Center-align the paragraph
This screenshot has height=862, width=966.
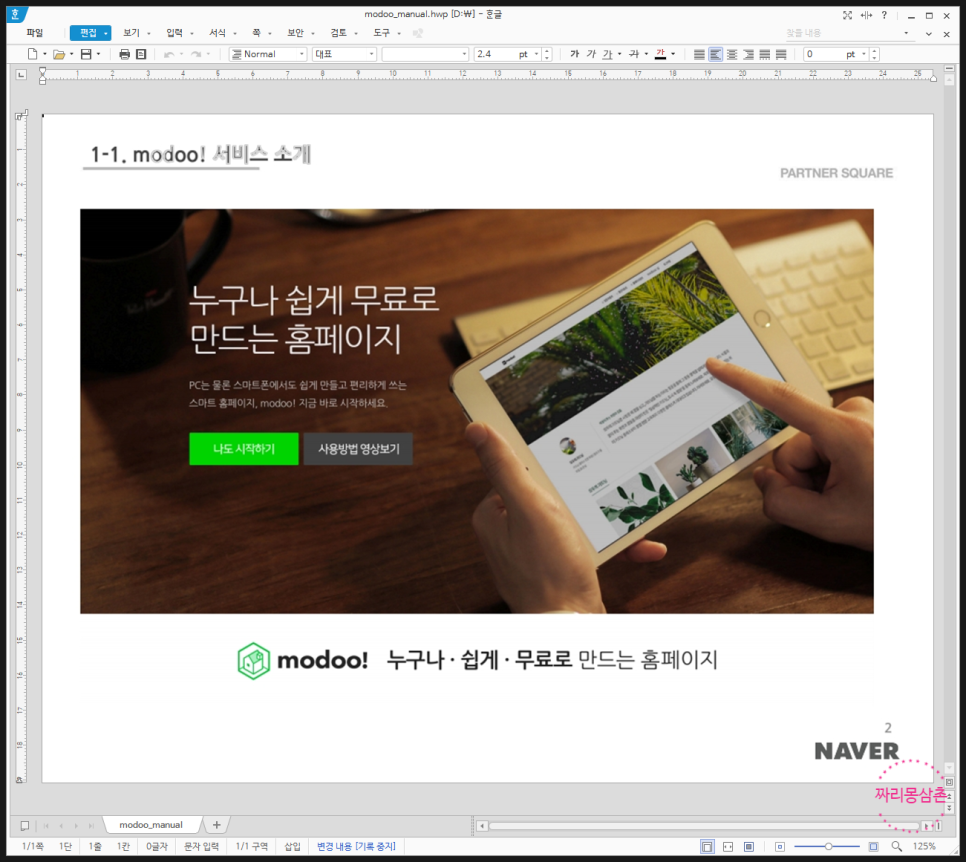[732, 54]
